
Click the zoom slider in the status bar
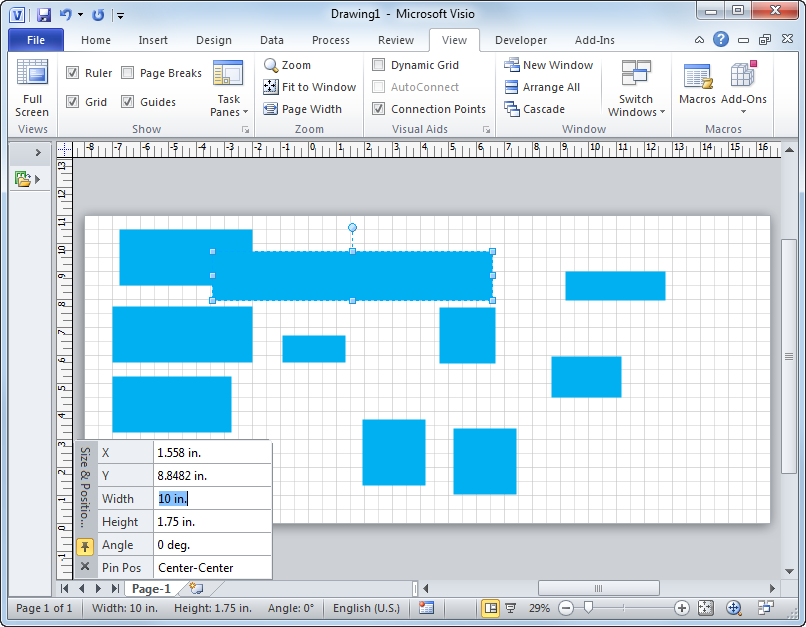(x=589, y=608)
